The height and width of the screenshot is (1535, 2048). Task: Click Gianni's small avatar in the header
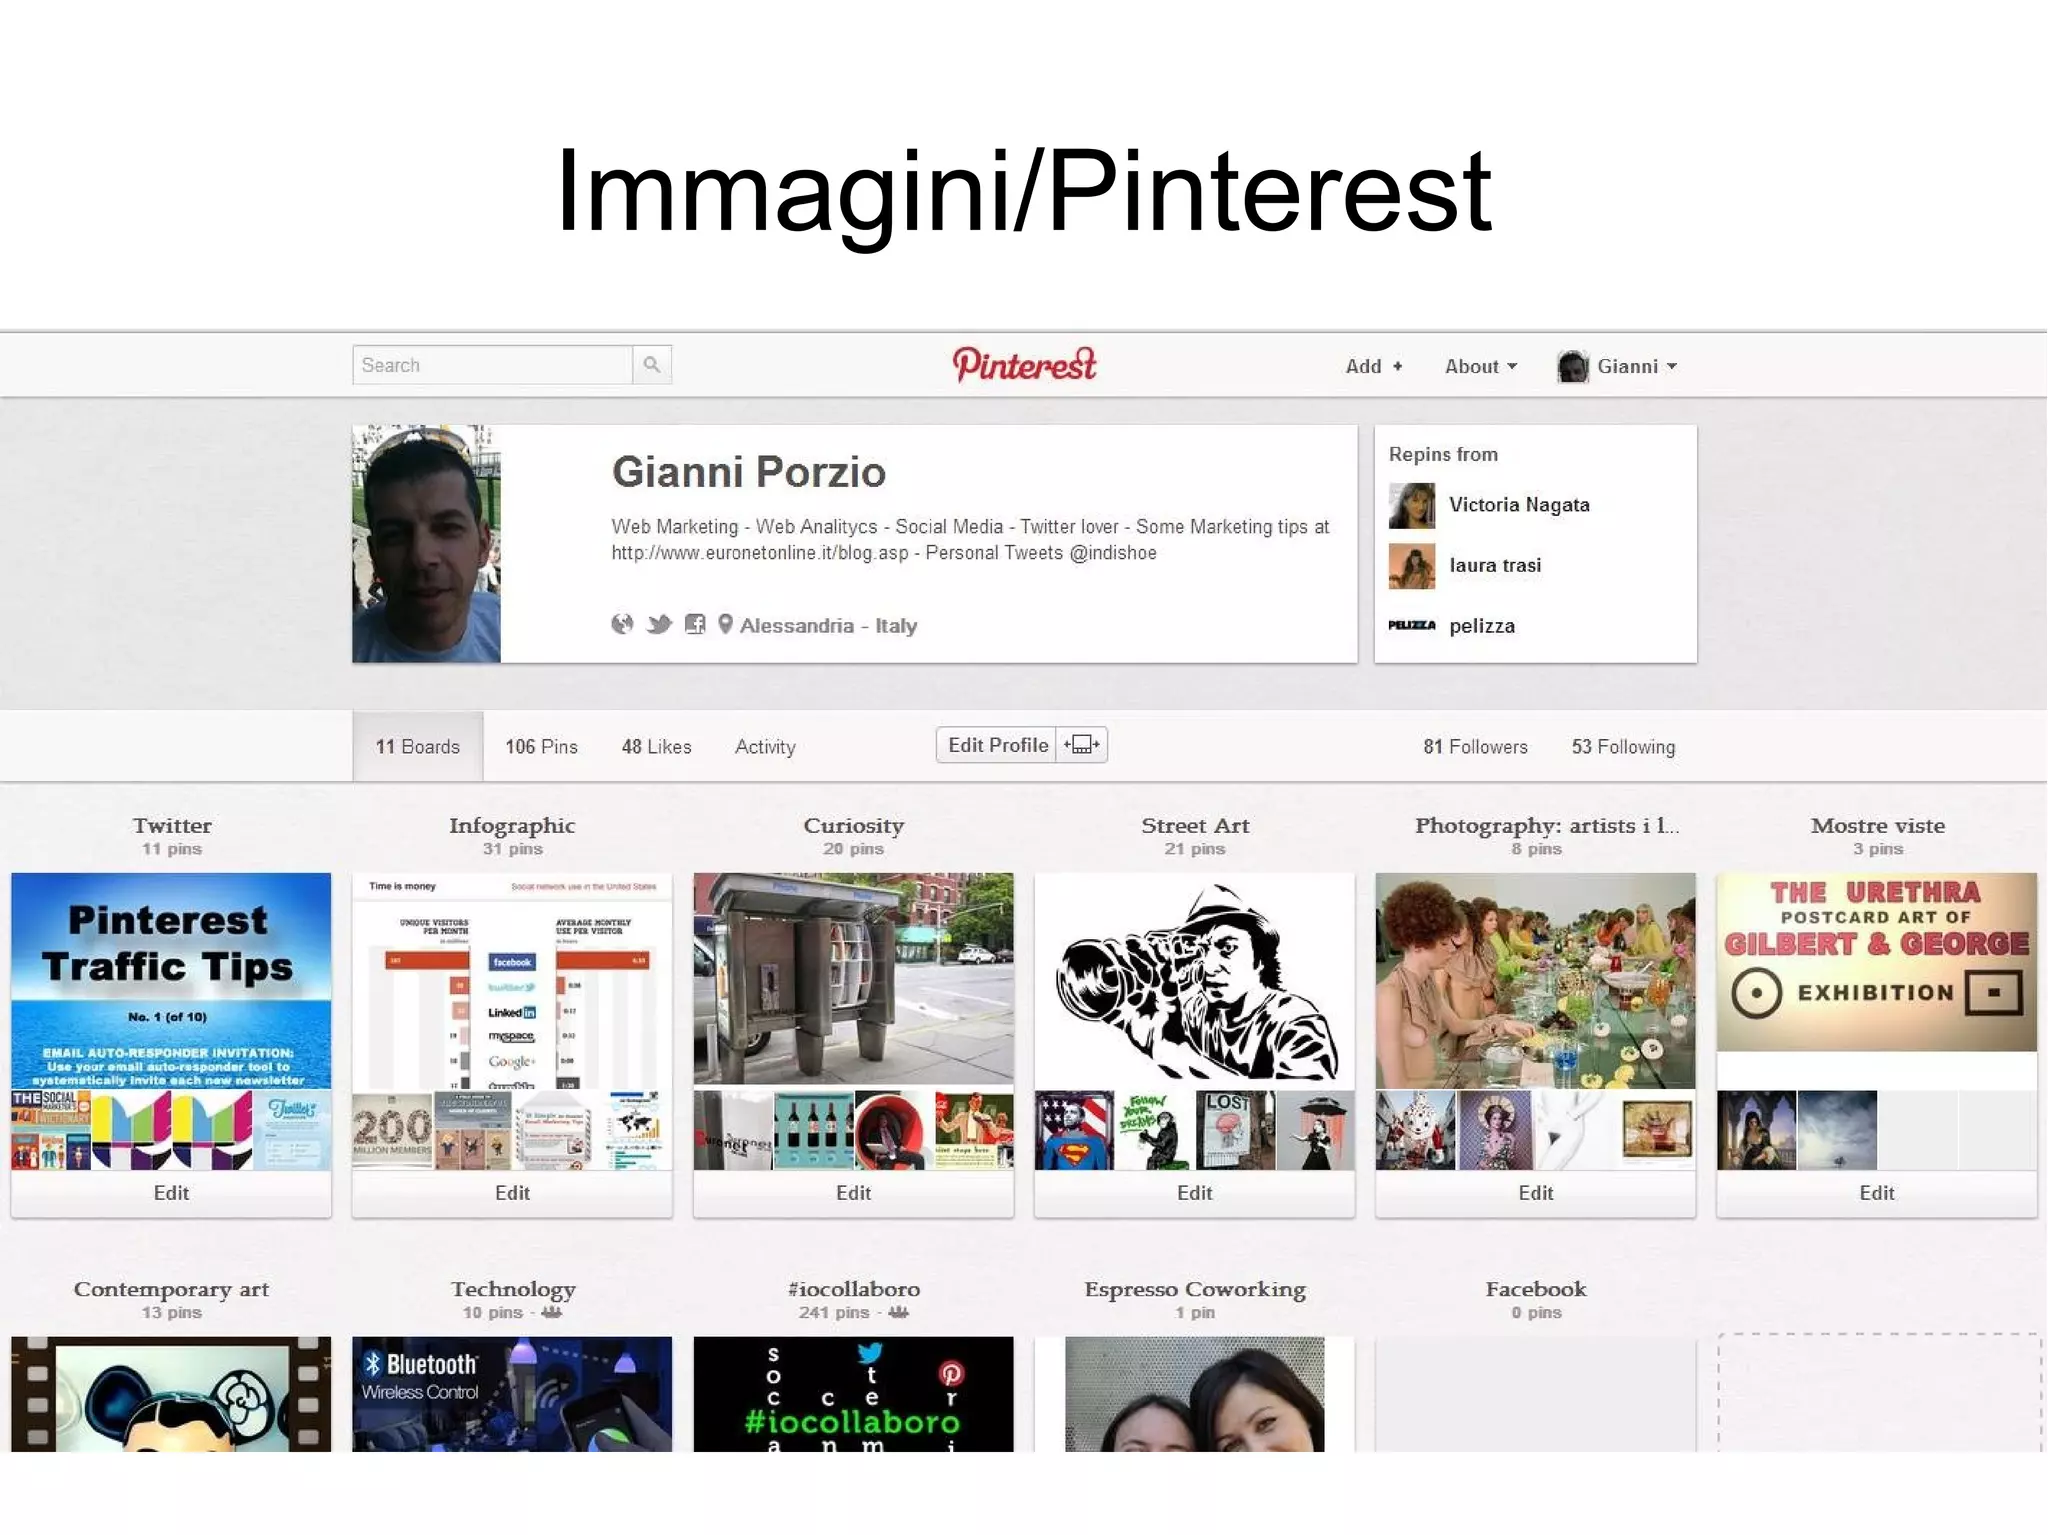coord(1573,367)
